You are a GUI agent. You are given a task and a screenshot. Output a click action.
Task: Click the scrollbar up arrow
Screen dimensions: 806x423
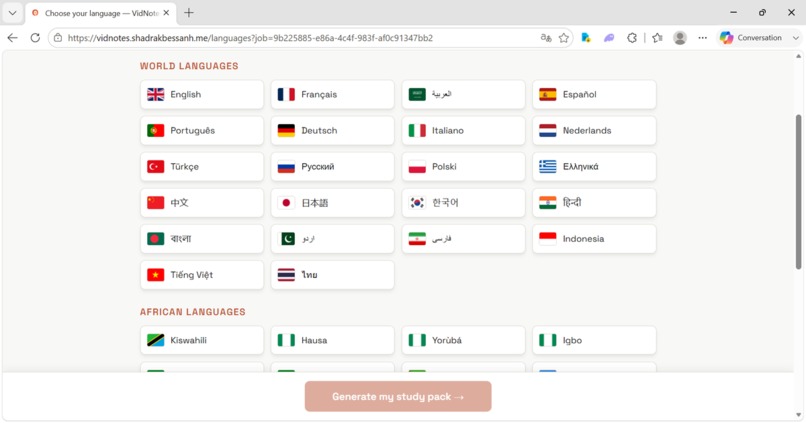[x=798, y=56]
